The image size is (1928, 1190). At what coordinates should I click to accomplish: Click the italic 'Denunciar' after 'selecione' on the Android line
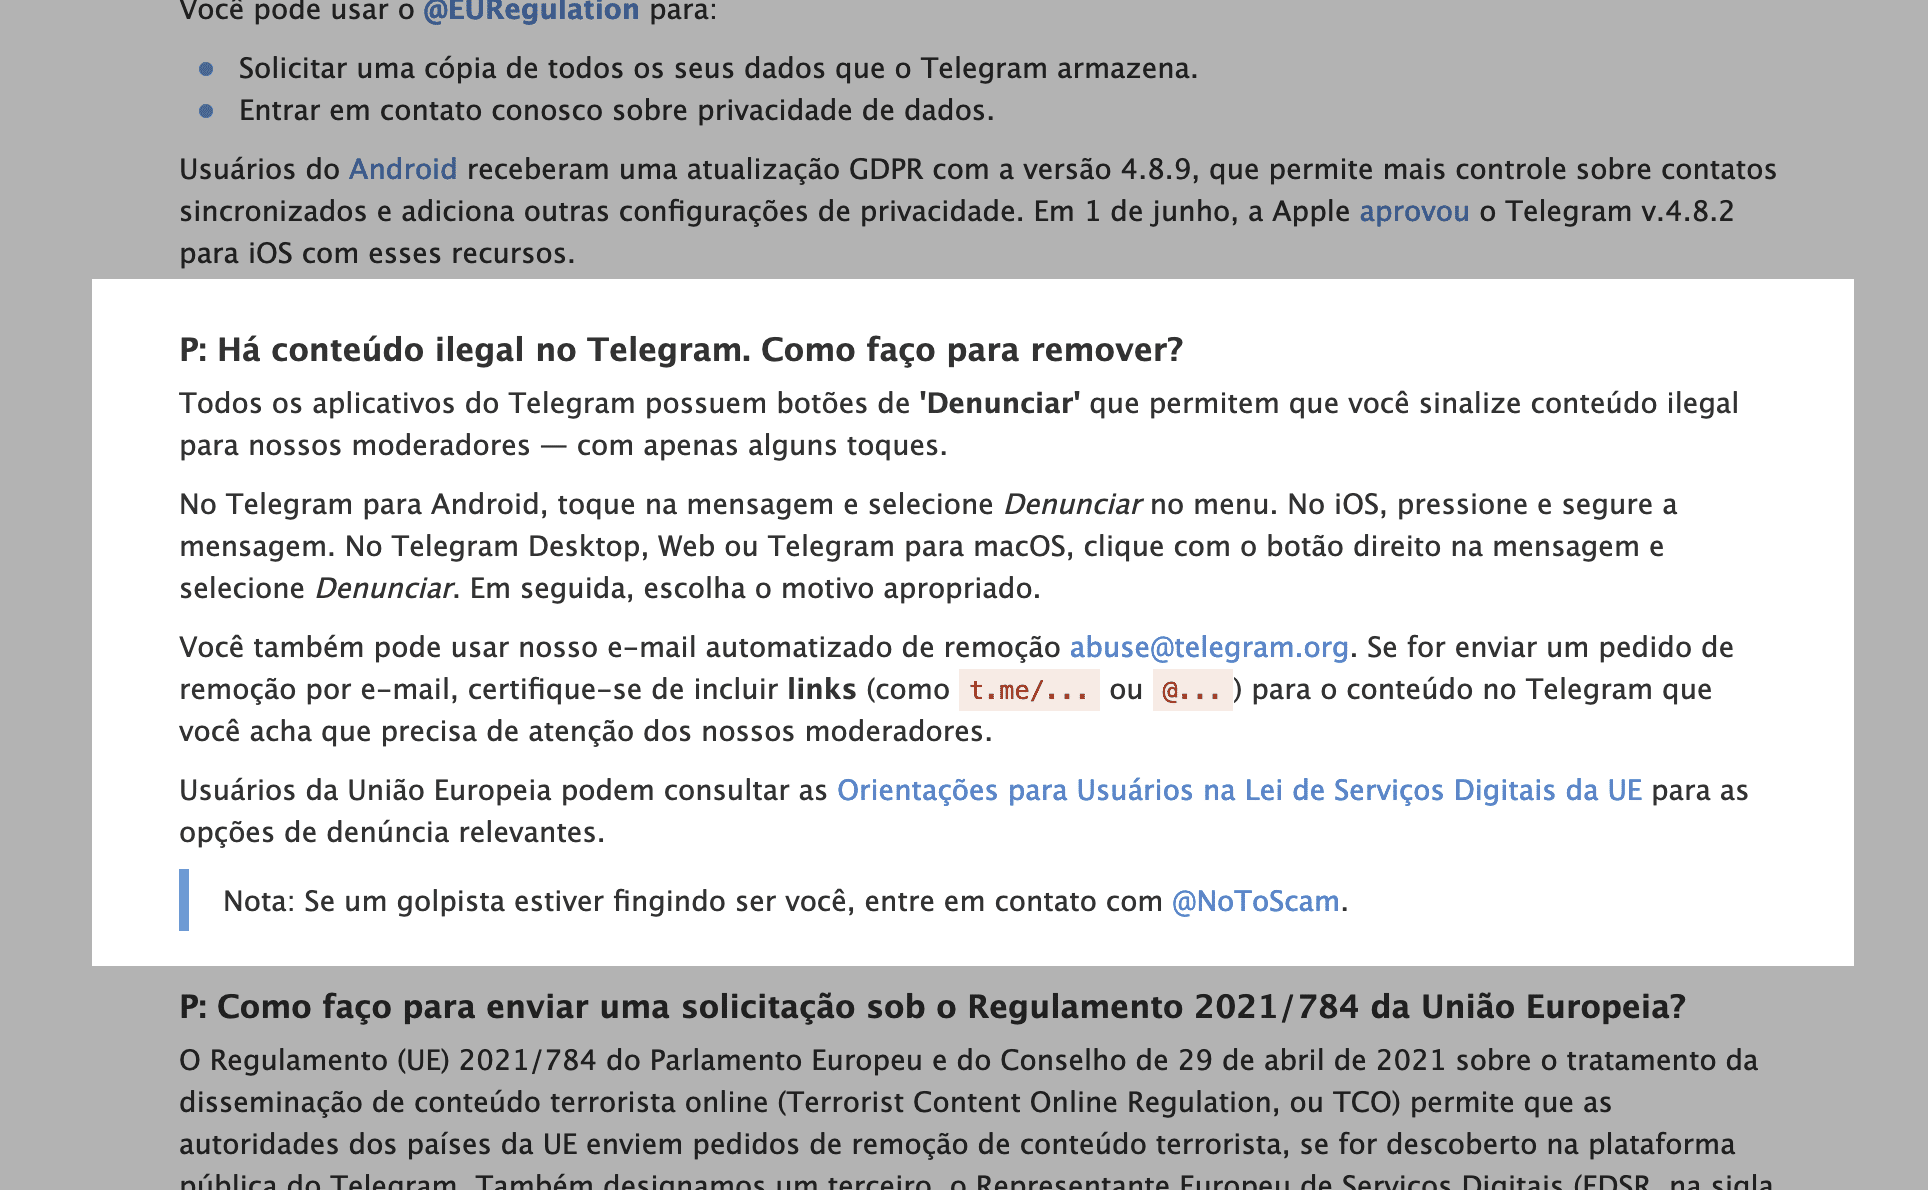click(x=1073, y=504)
